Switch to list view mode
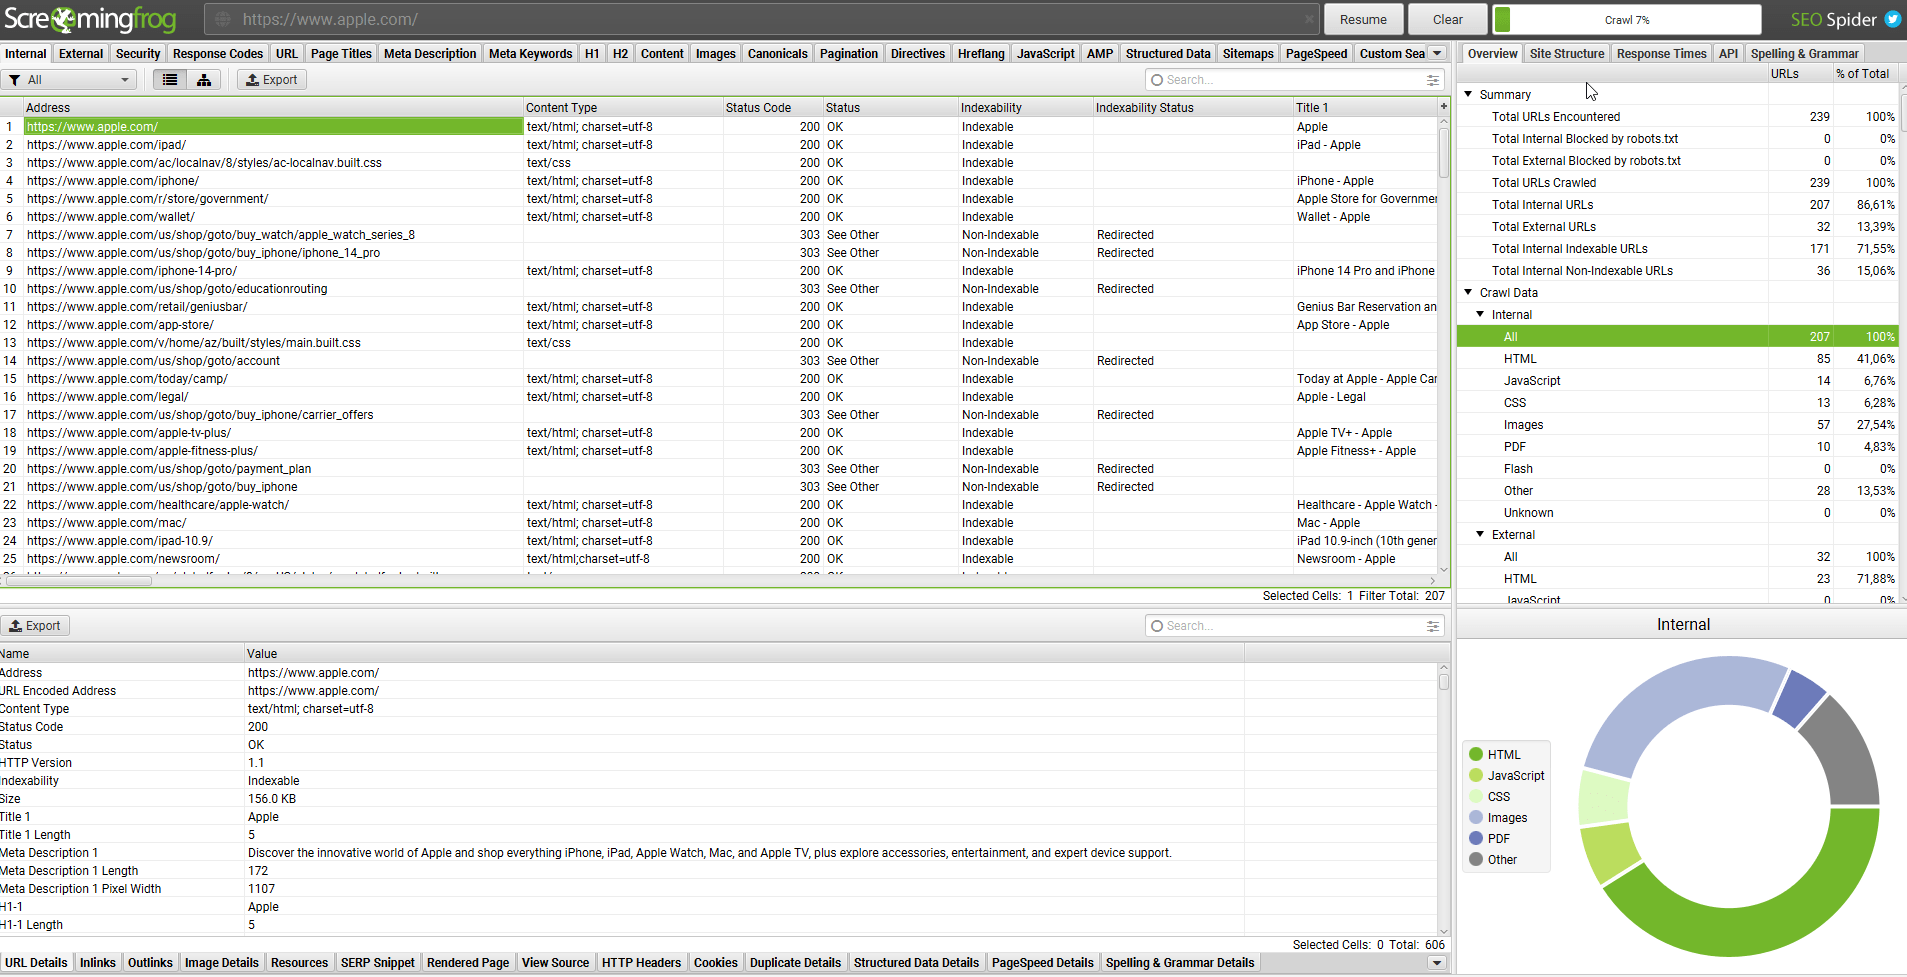This screenshot has width=1907, height=977. 170,80
